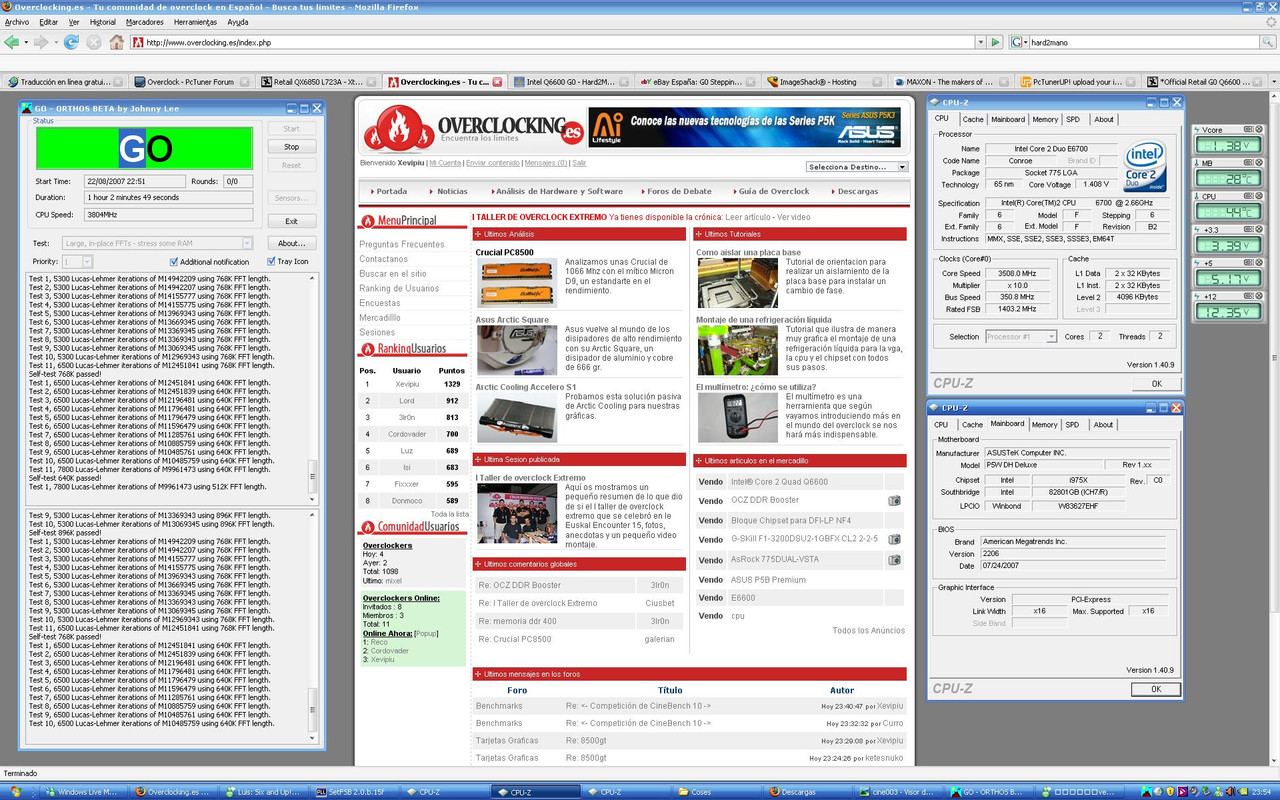1280x800 pixels.
Task: Click the Firefox URL address field
Action: [551, 42]
